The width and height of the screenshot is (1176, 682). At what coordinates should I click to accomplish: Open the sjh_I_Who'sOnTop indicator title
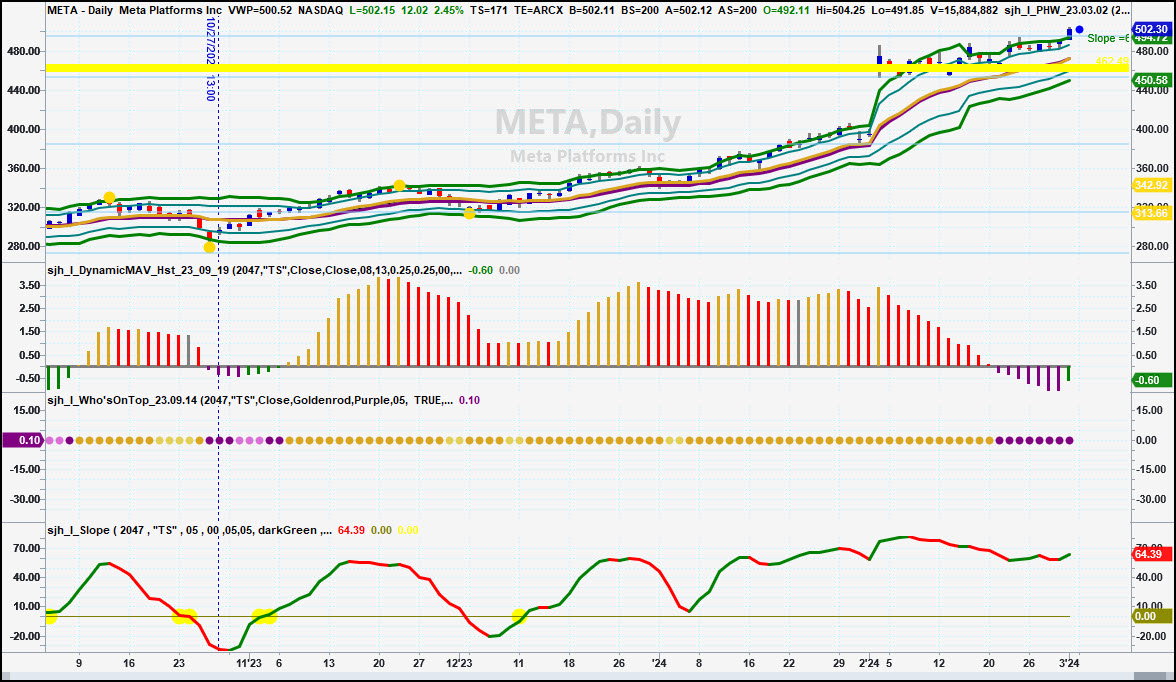250,400
